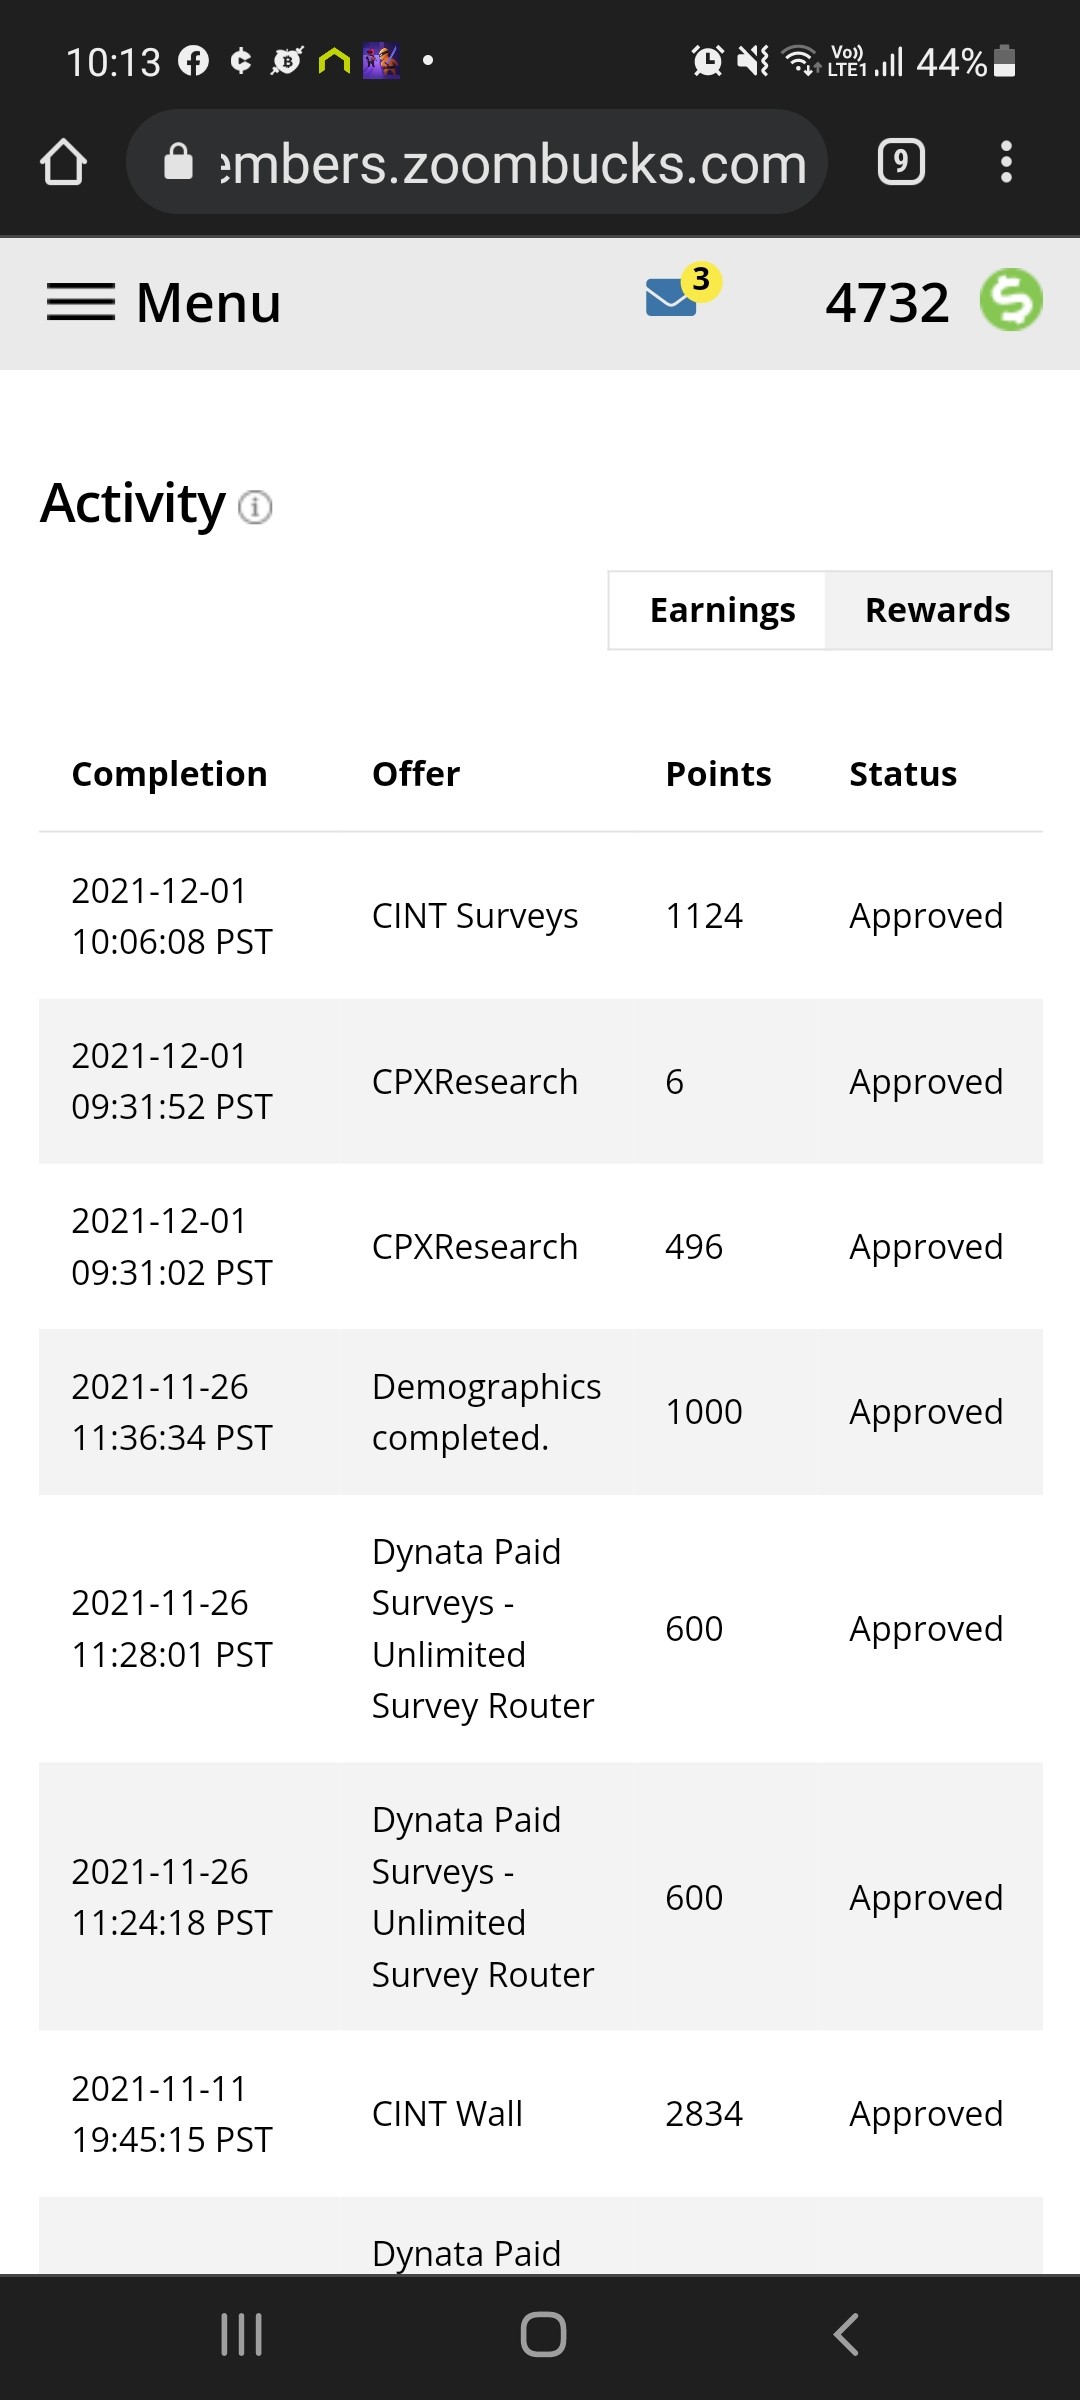The width and height of the screenshot is (1080, 2400).
Task: Switch to the Rewards tab
Action: click(938, 610)
